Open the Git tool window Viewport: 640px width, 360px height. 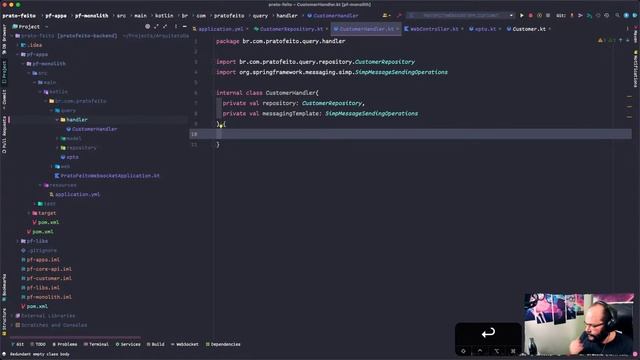coord(18,344)
